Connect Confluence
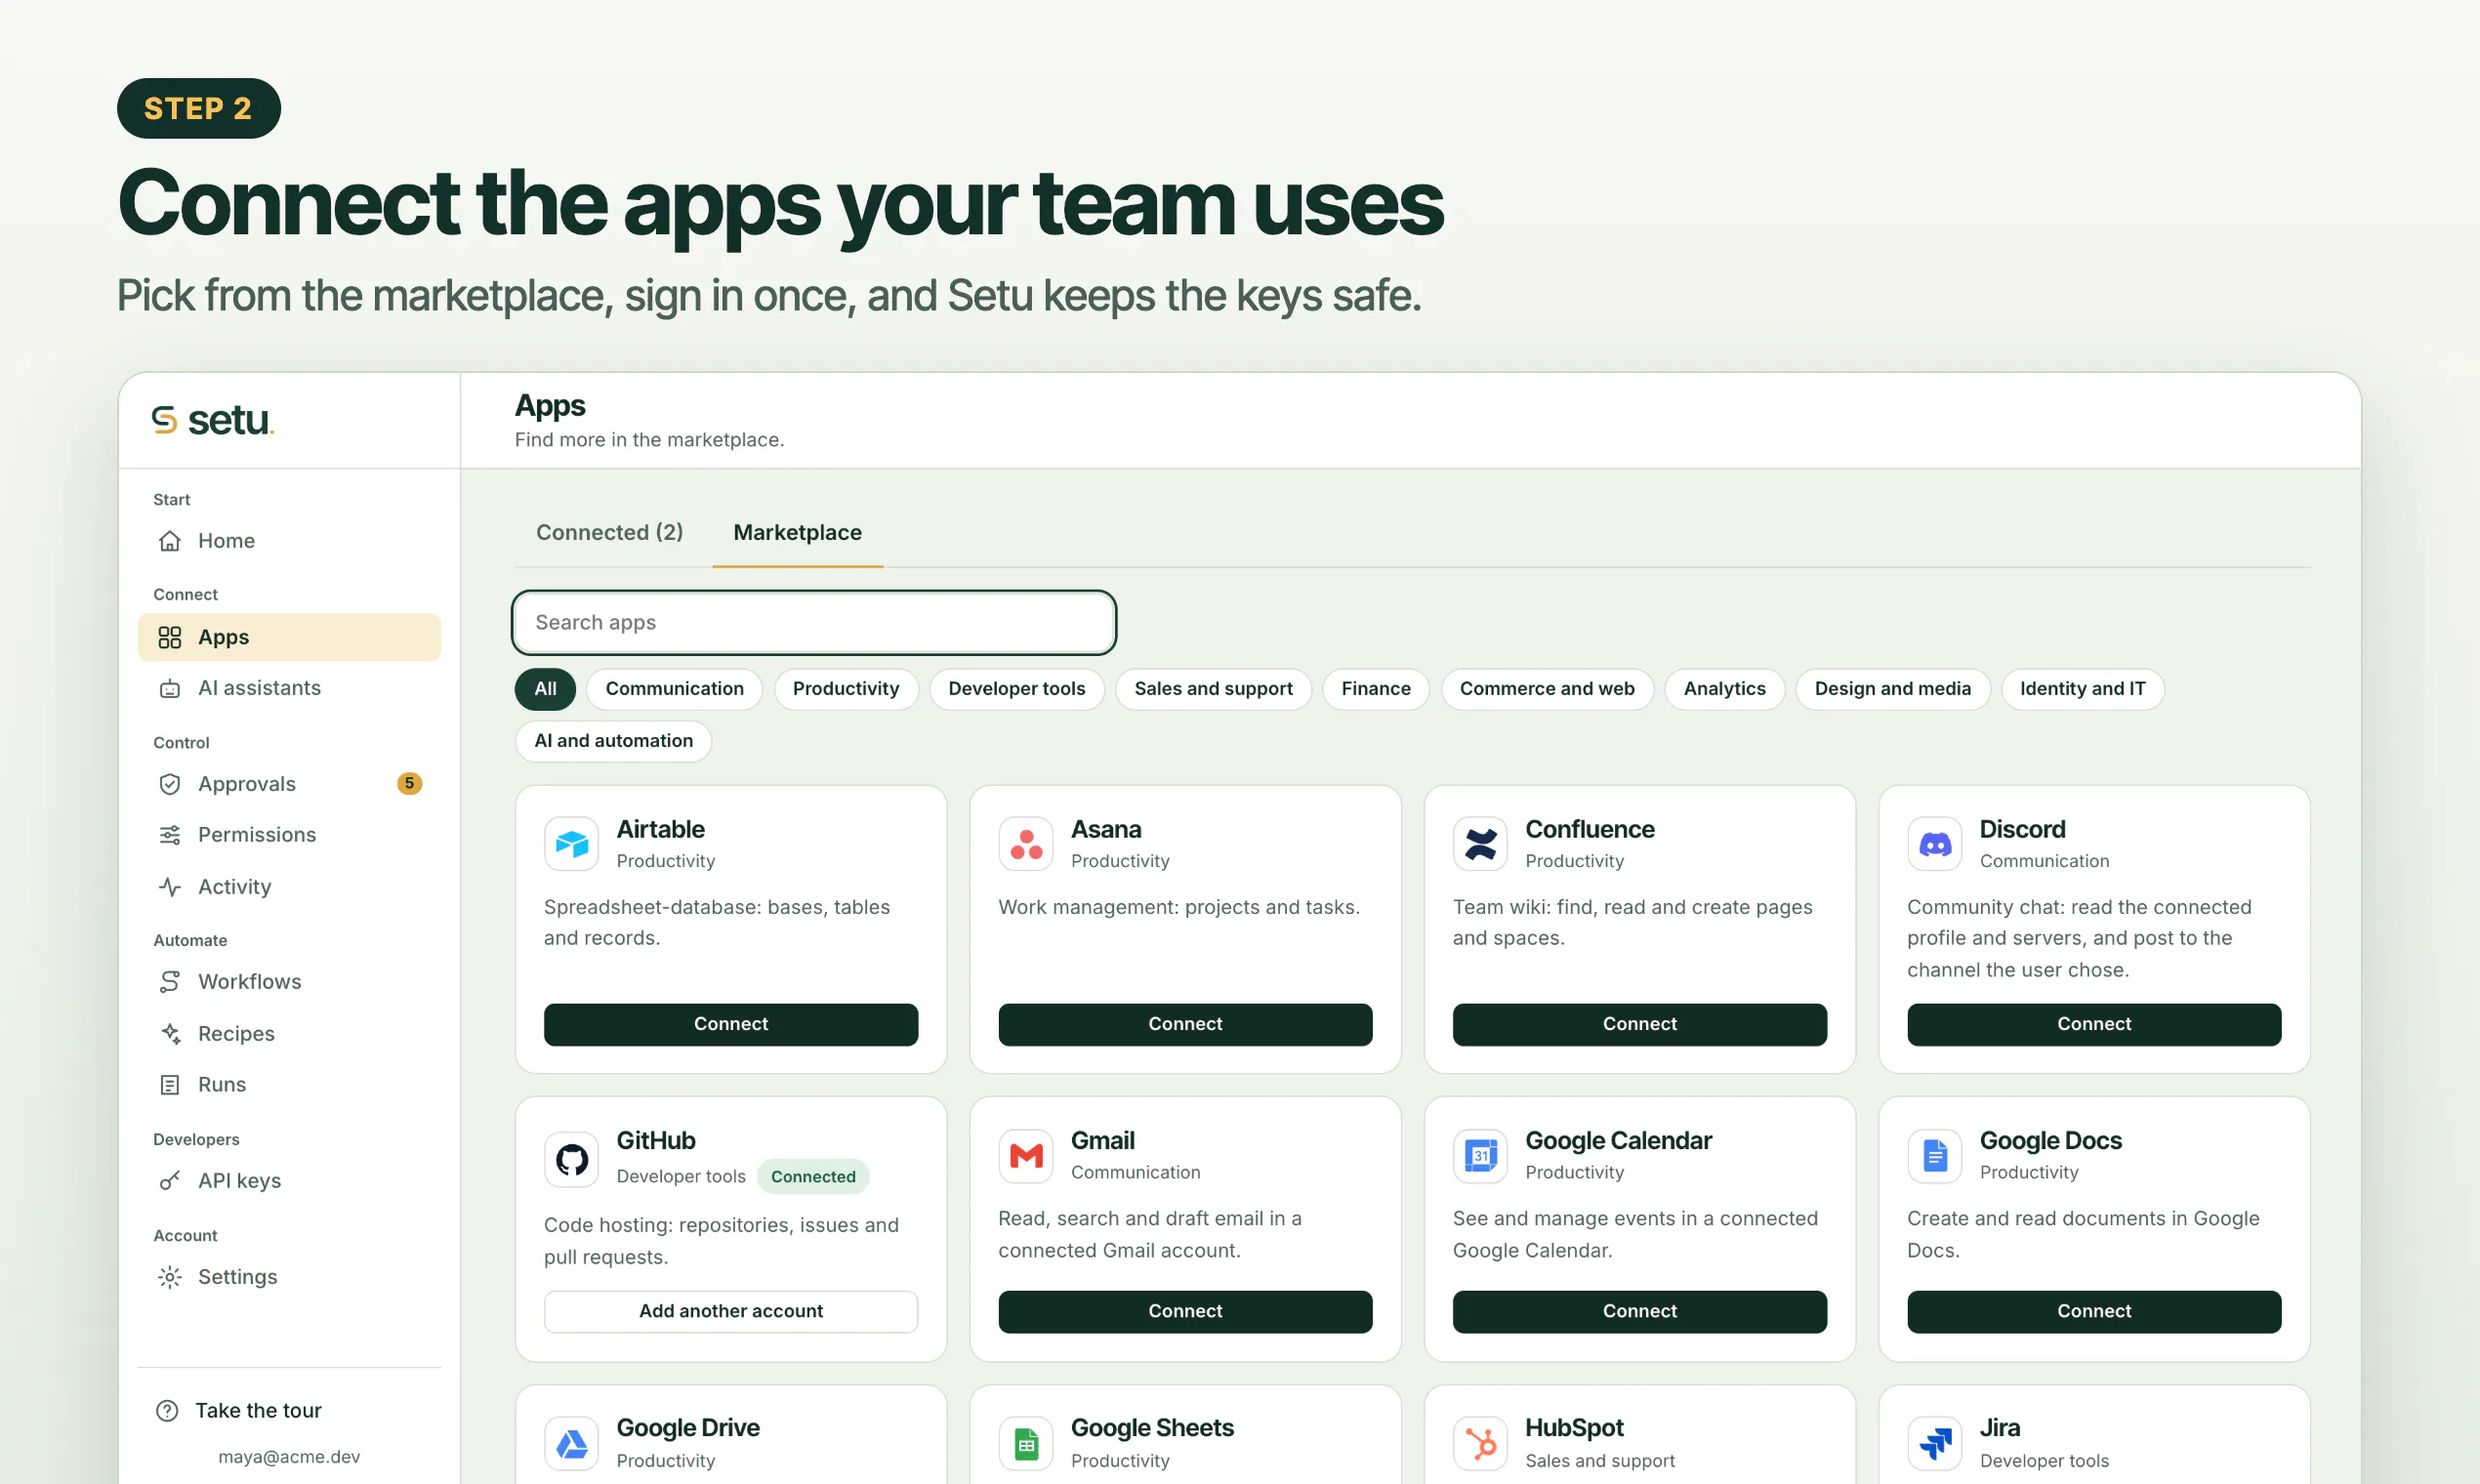Viewport: 2480px width, 1484px height. (x=1640, y=1025)
